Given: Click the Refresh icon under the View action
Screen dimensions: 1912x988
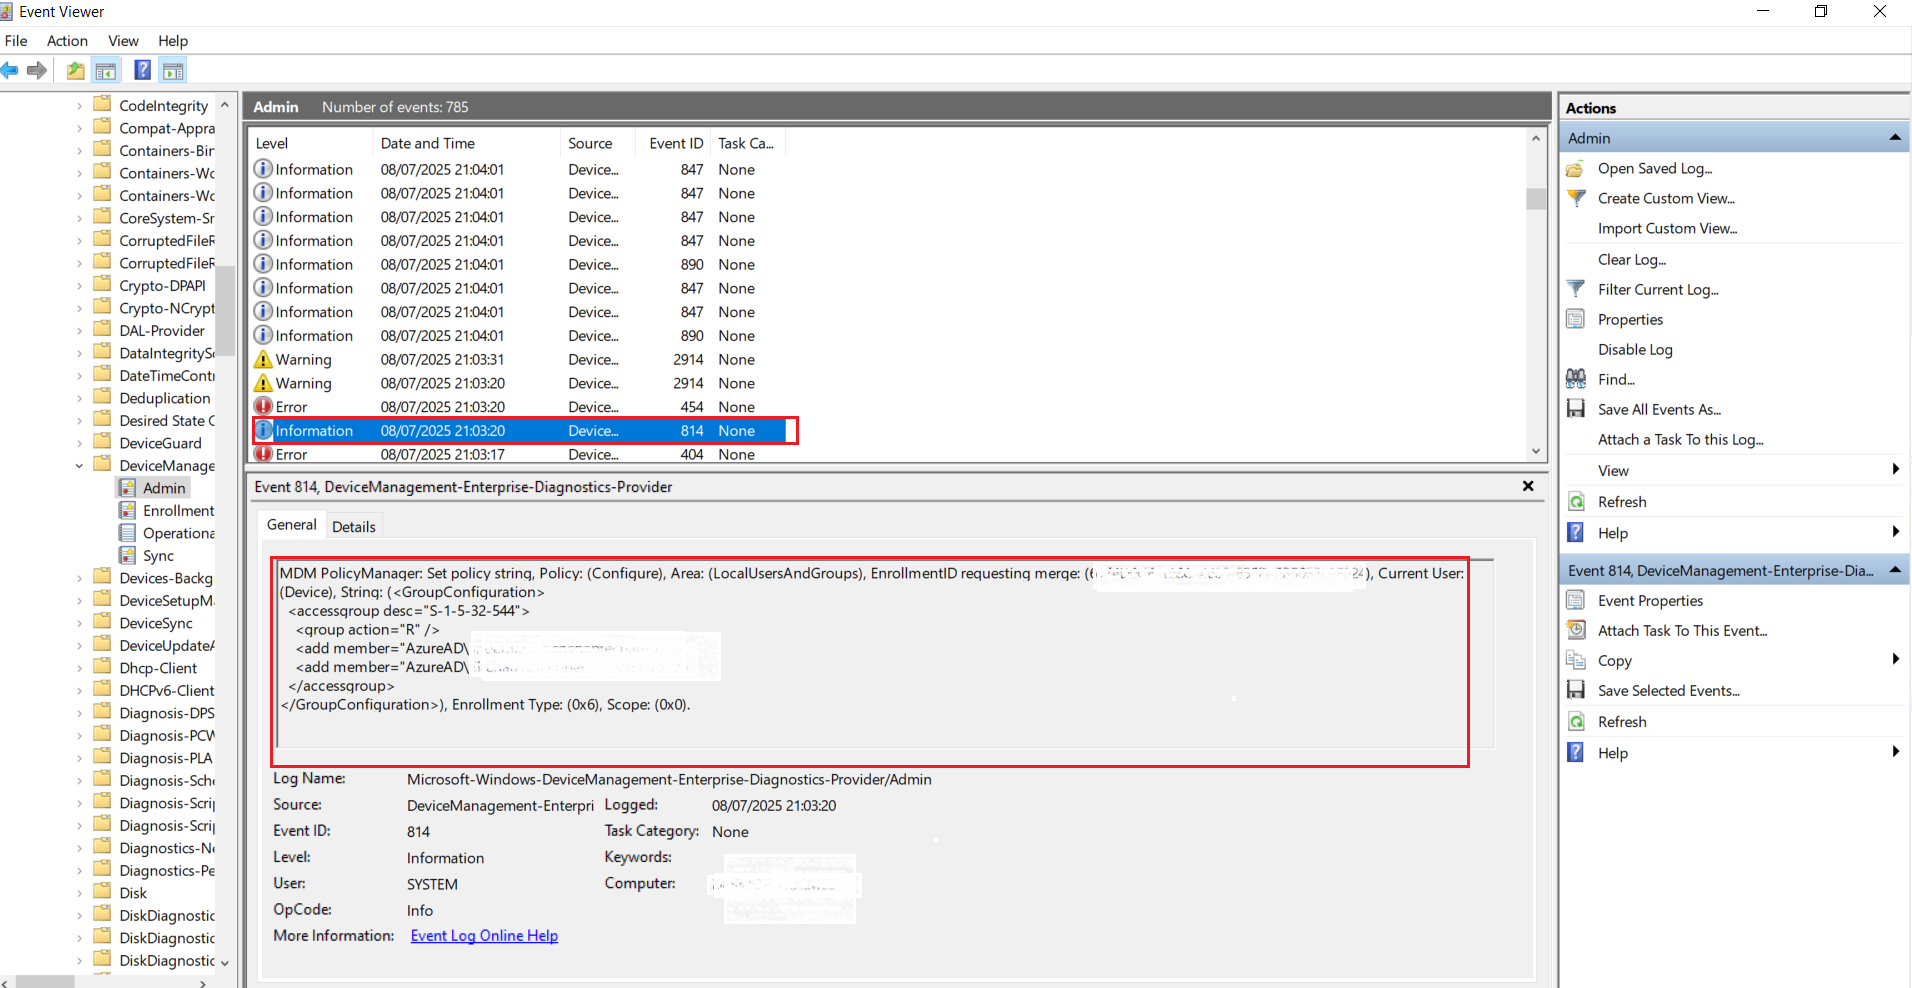Looking at the screenshot, I should coord(1575,501).
